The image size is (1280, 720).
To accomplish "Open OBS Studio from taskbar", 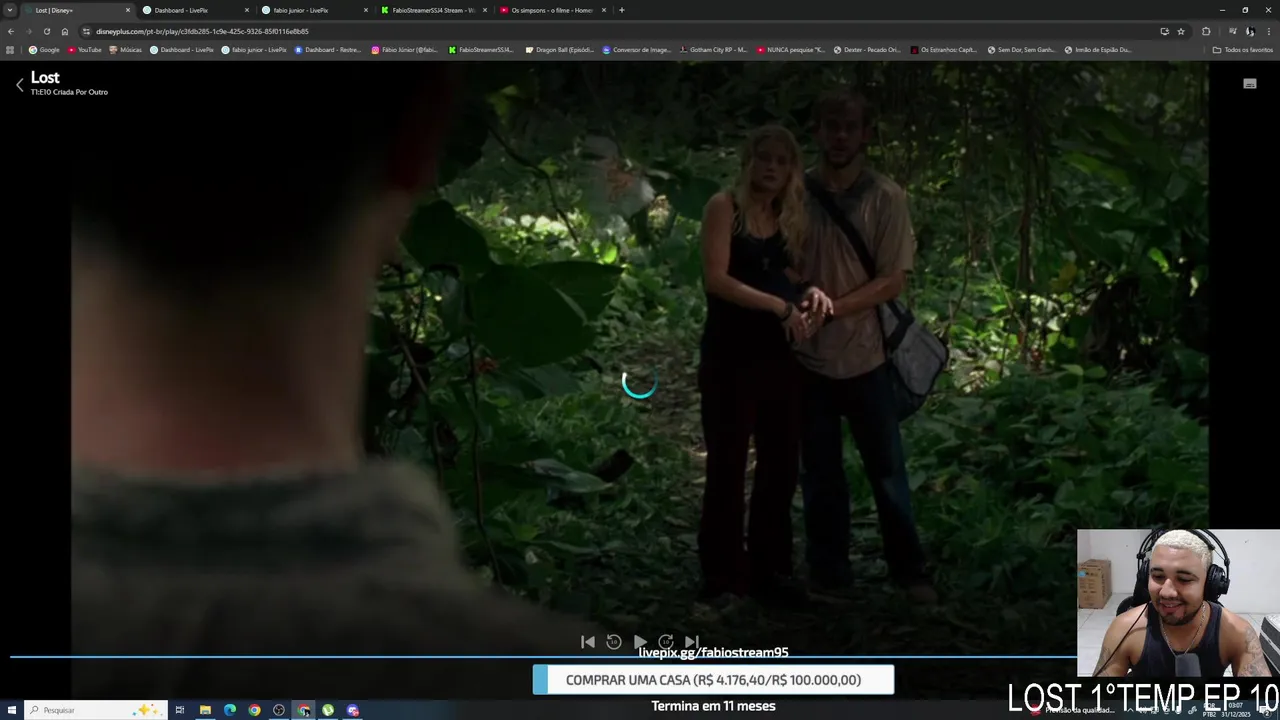I will click(x=279, y=710).
